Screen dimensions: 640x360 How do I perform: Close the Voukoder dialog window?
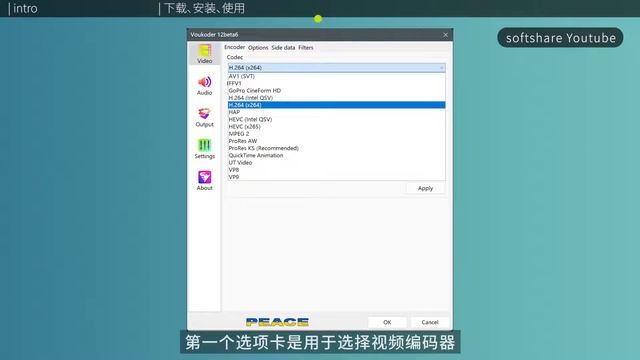[x=445, y=35]
